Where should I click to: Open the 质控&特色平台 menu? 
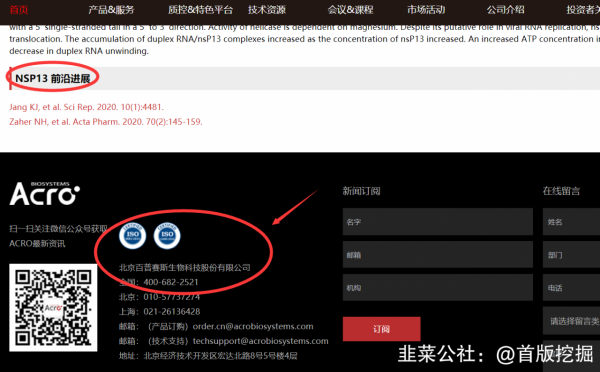tap(200, 10)
